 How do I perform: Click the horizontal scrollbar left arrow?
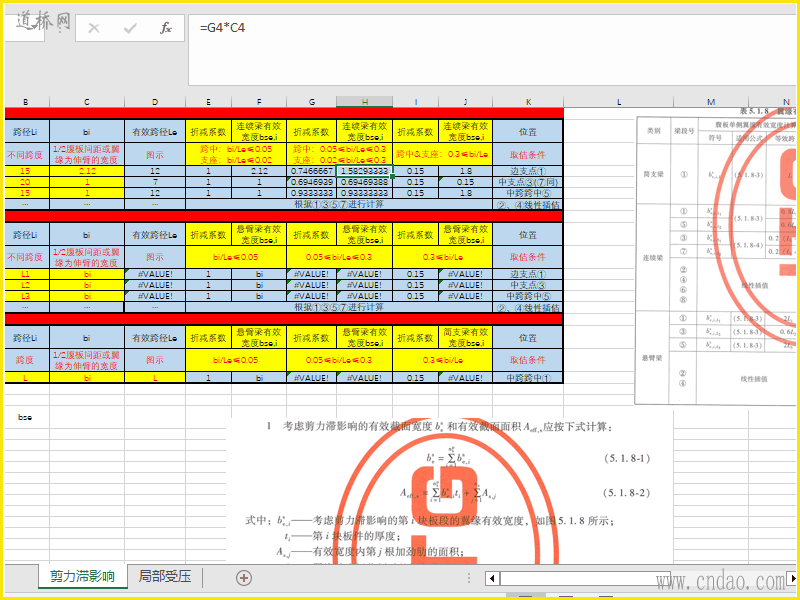[x=492, y=579]
